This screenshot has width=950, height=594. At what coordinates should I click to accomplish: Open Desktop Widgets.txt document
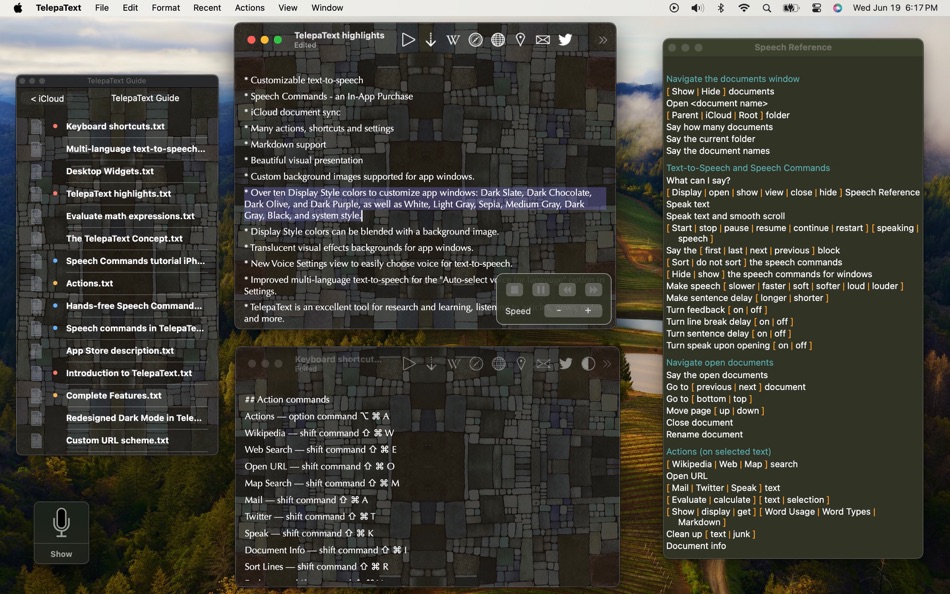click(110, 171)
